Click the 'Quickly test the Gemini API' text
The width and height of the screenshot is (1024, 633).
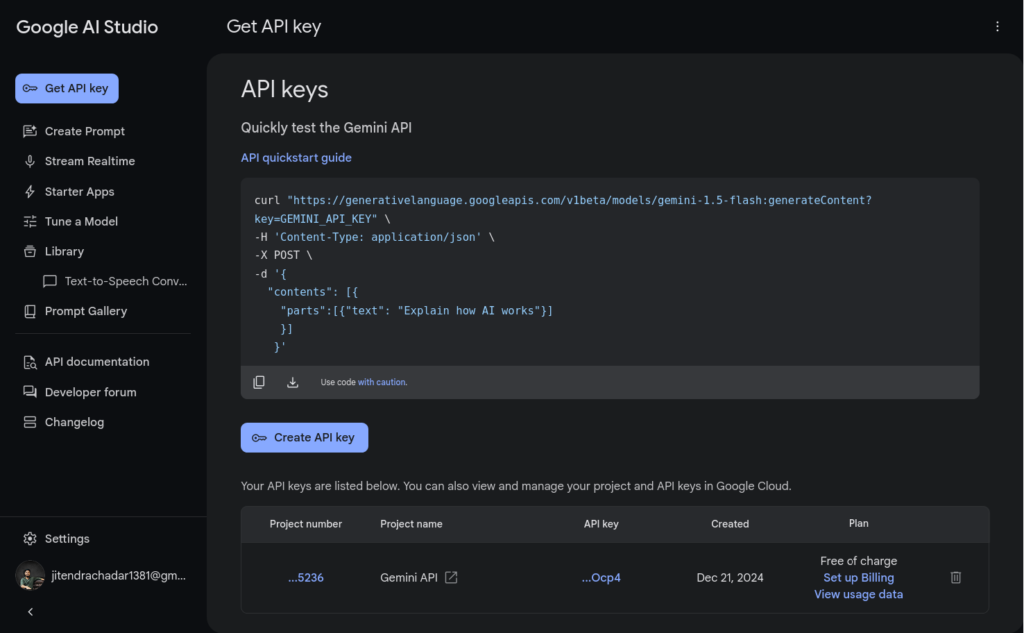coord(326,128)
